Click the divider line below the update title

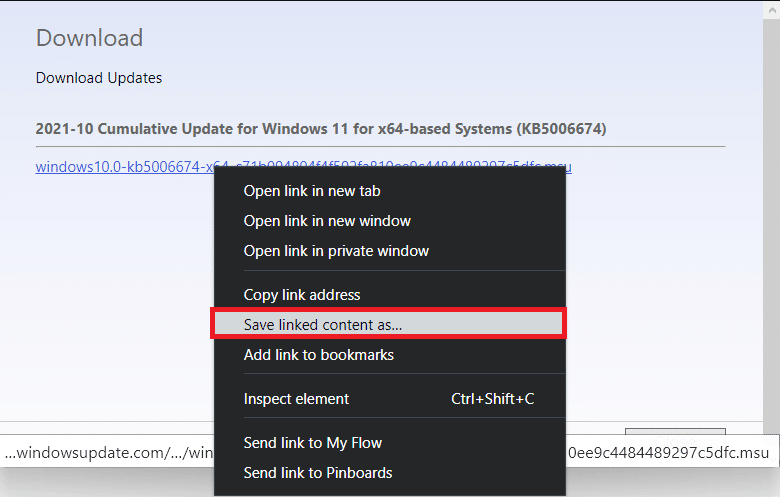tap(380, 147)
